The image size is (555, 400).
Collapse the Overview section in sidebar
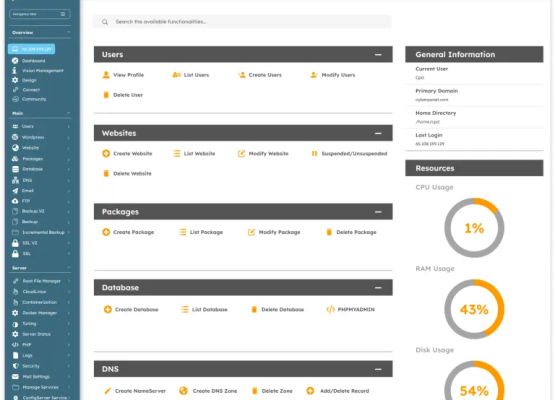tap(68, 32)
